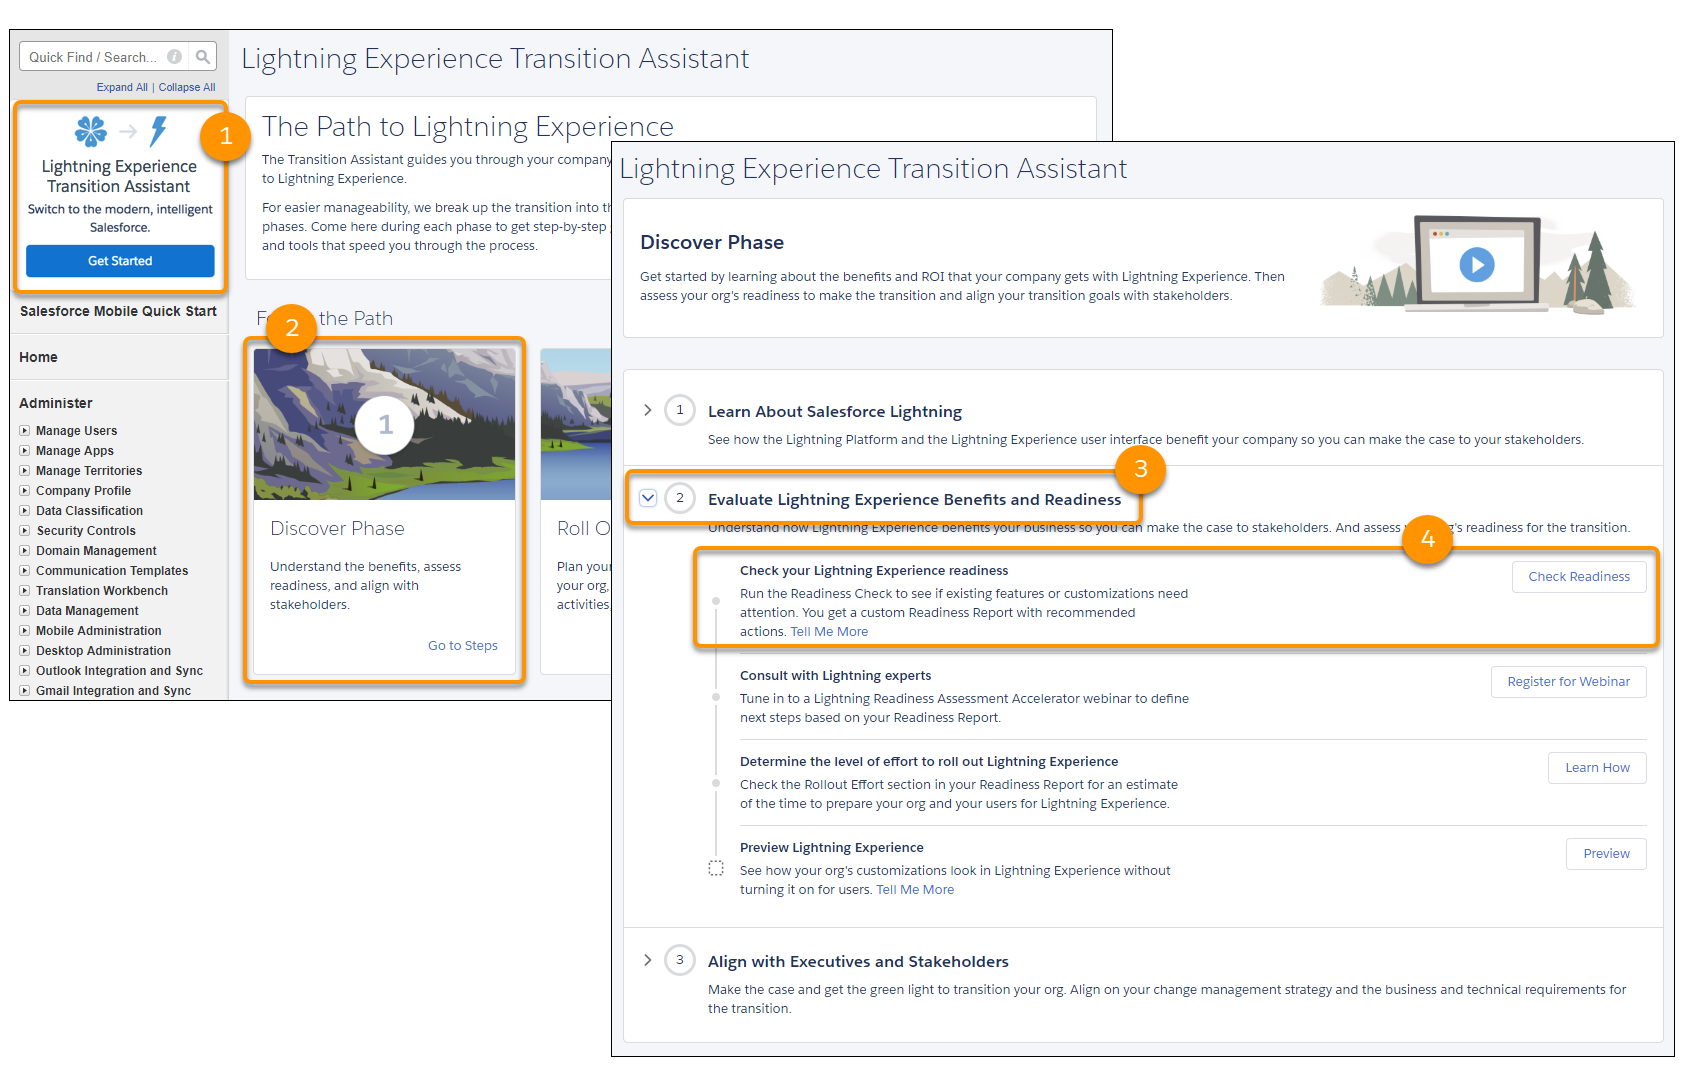Screen dimensions: 1682x1086
Task: Click the Discover Phase card title
Action: 337,529
